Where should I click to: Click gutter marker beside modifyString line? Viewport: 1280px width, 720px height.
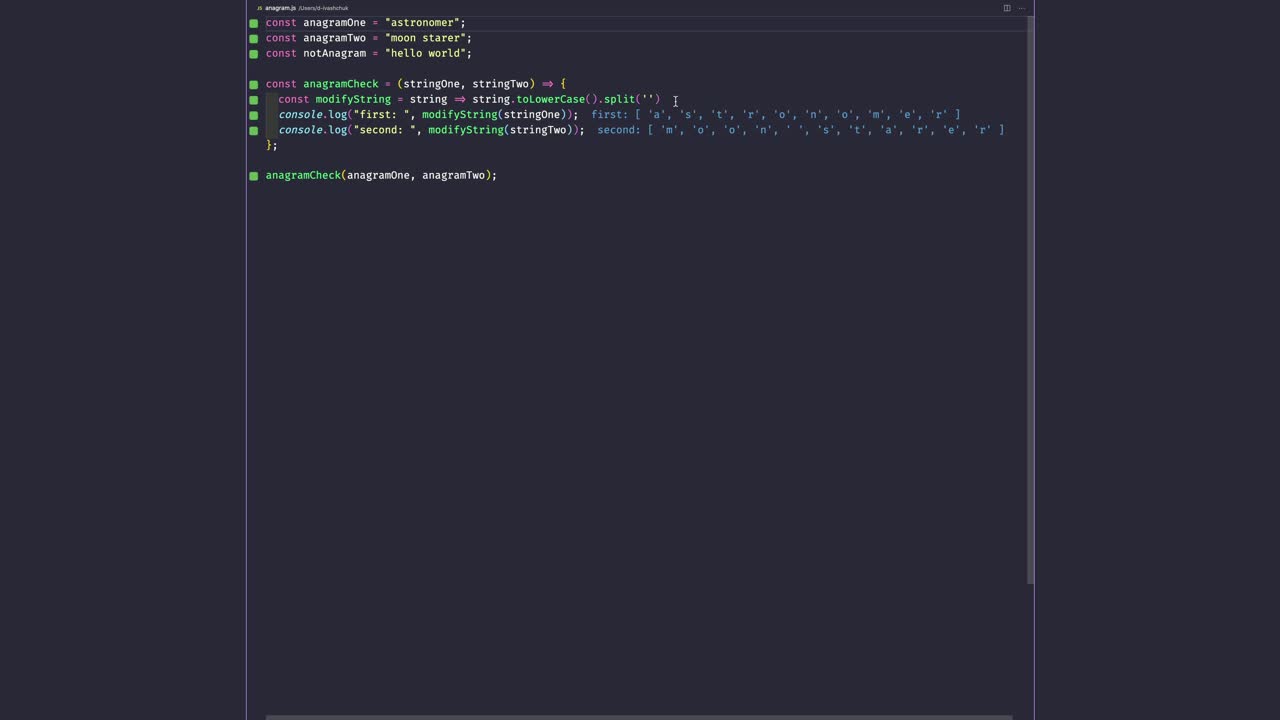254,100
